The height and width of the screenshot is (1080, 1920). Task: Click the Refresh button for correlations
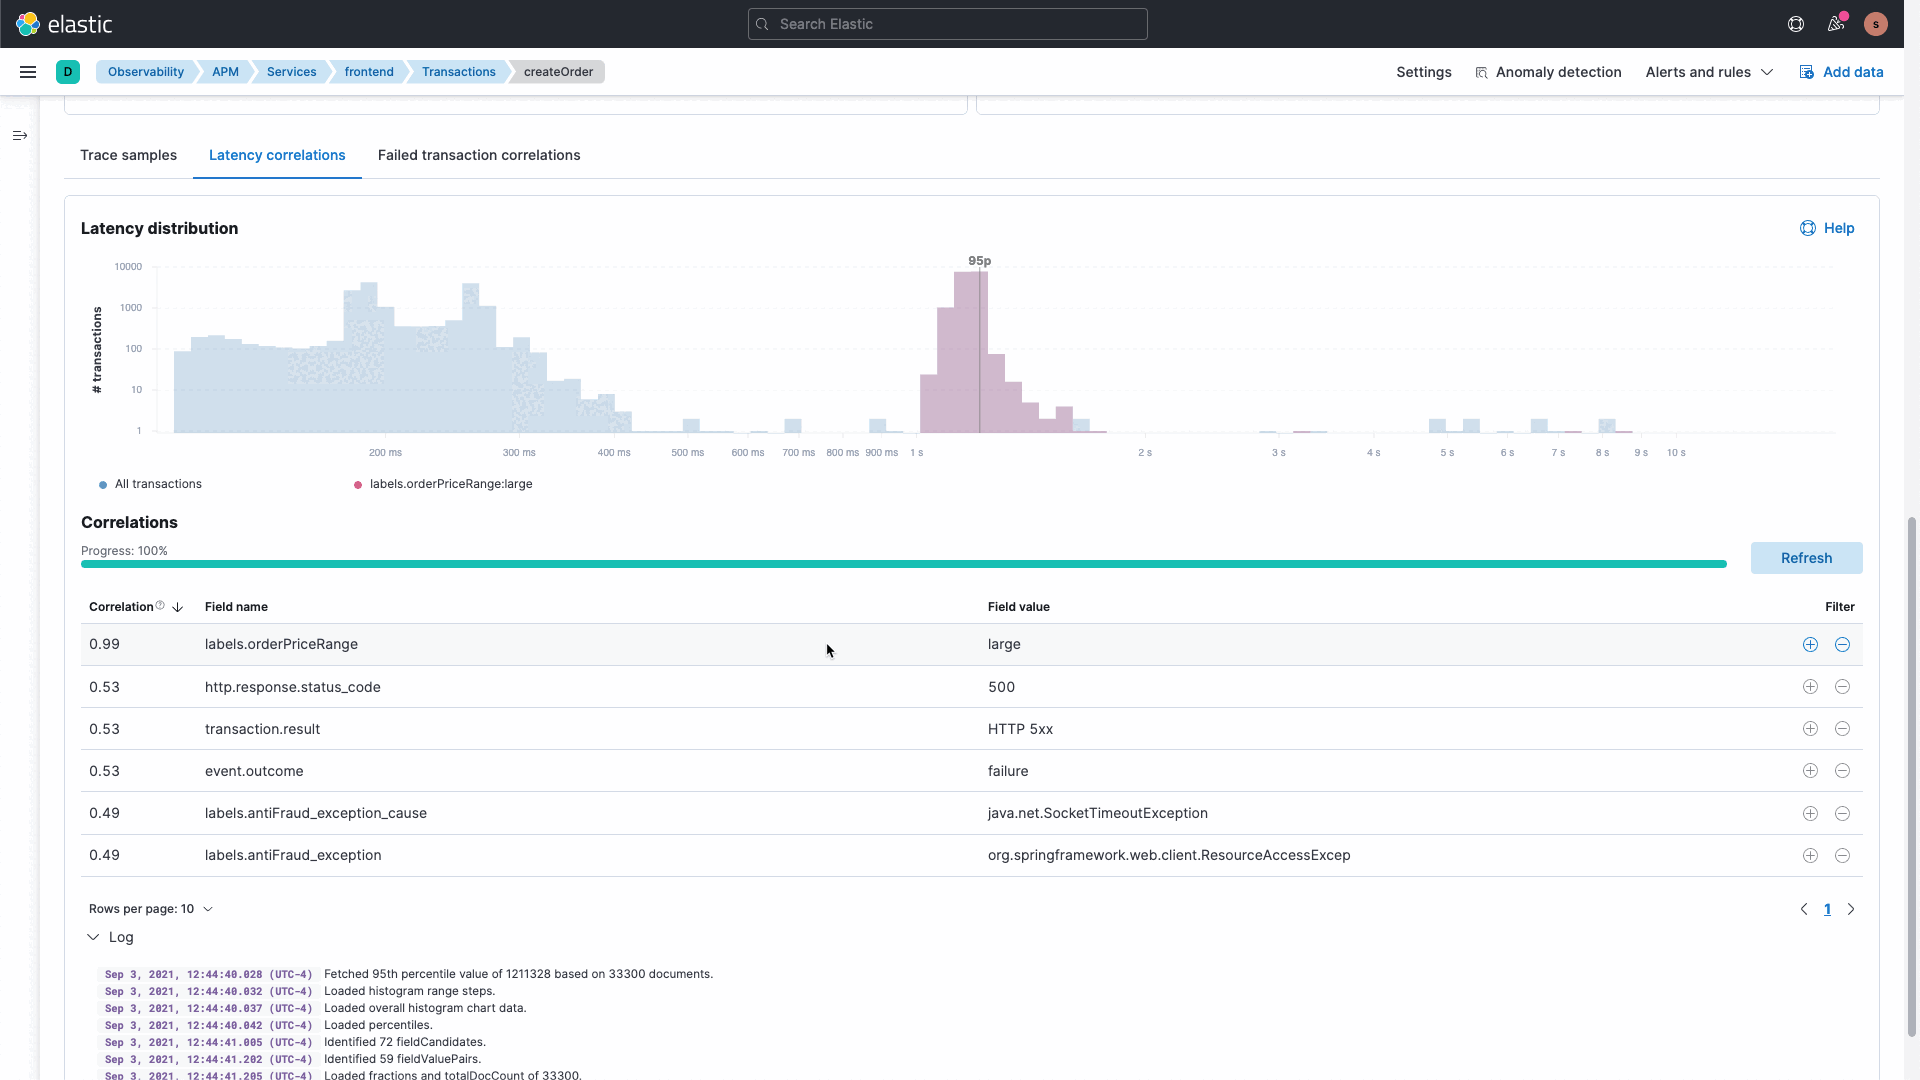[x=1807, y=556]
